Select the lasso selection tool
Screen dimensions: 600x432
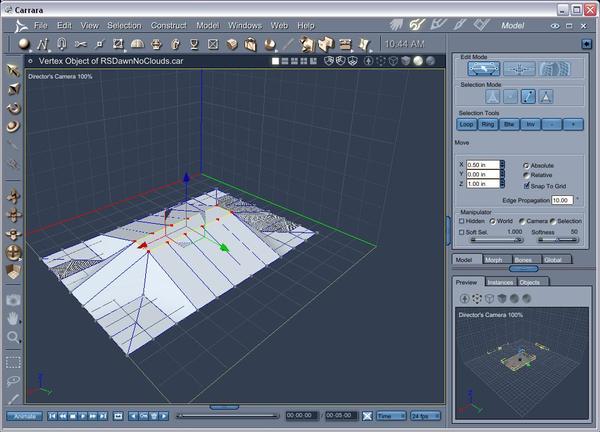pyautogui.click(x=13, y=381)
